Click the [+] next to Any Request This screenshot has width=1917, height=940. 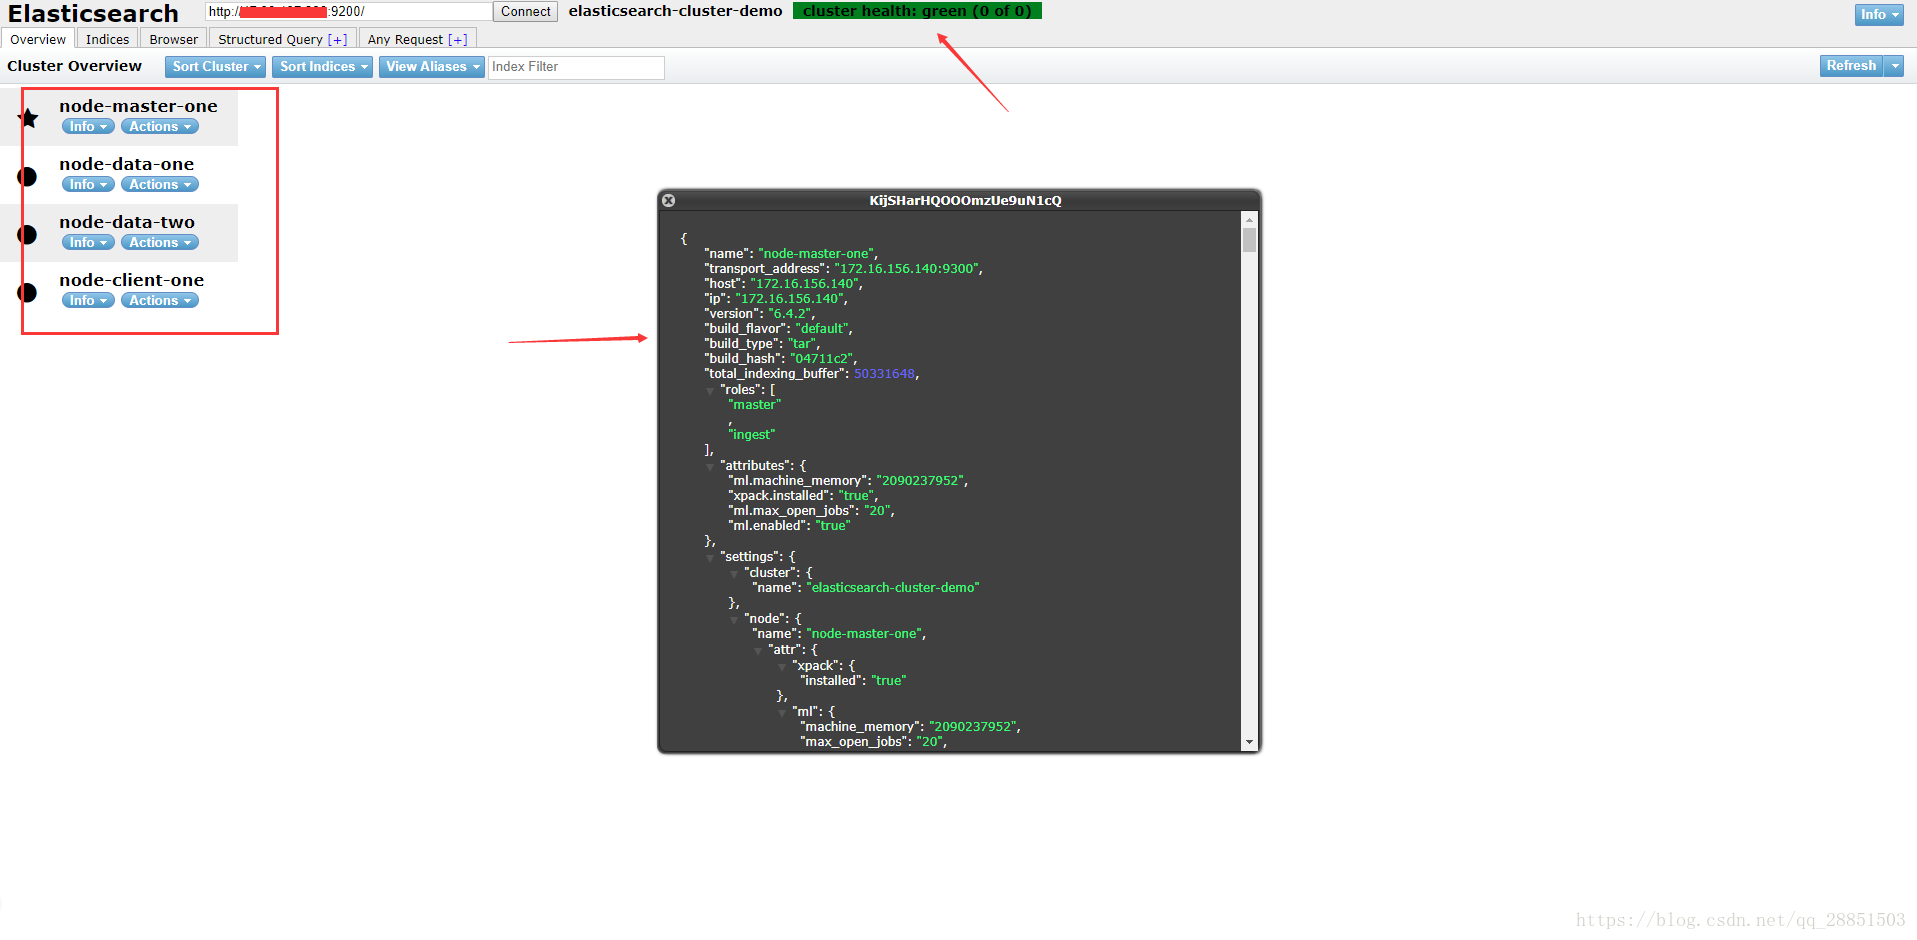458,40
